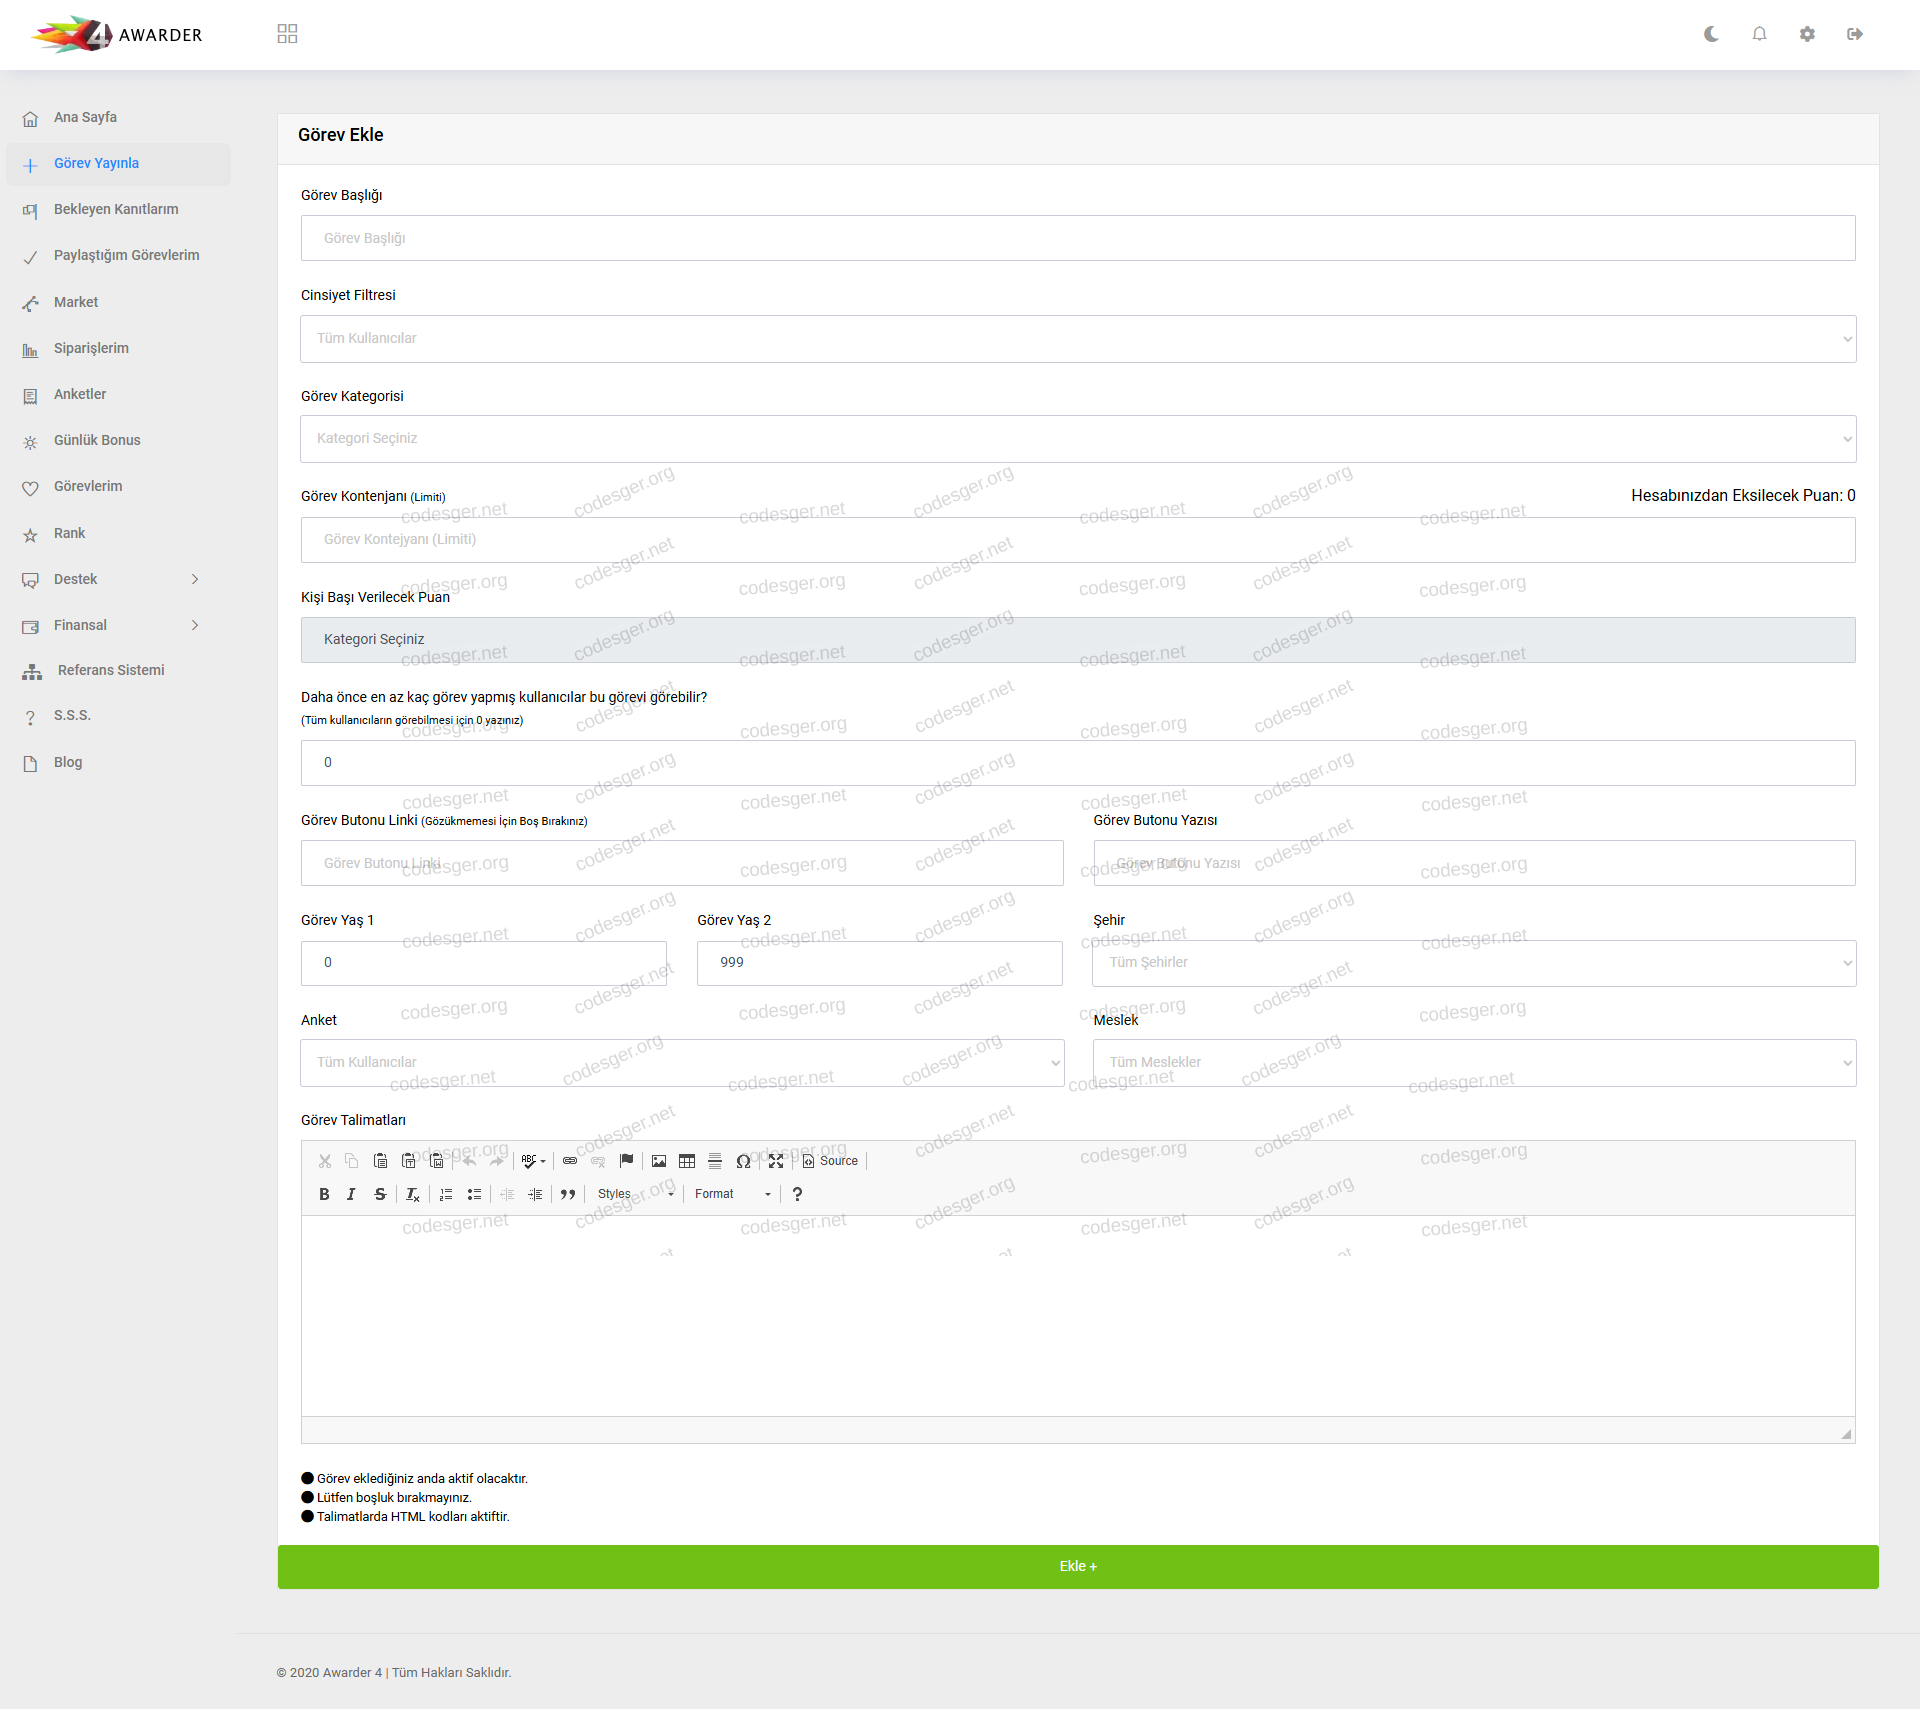
Task: Maximize the rich text editor
Action: pos(776,1161)
